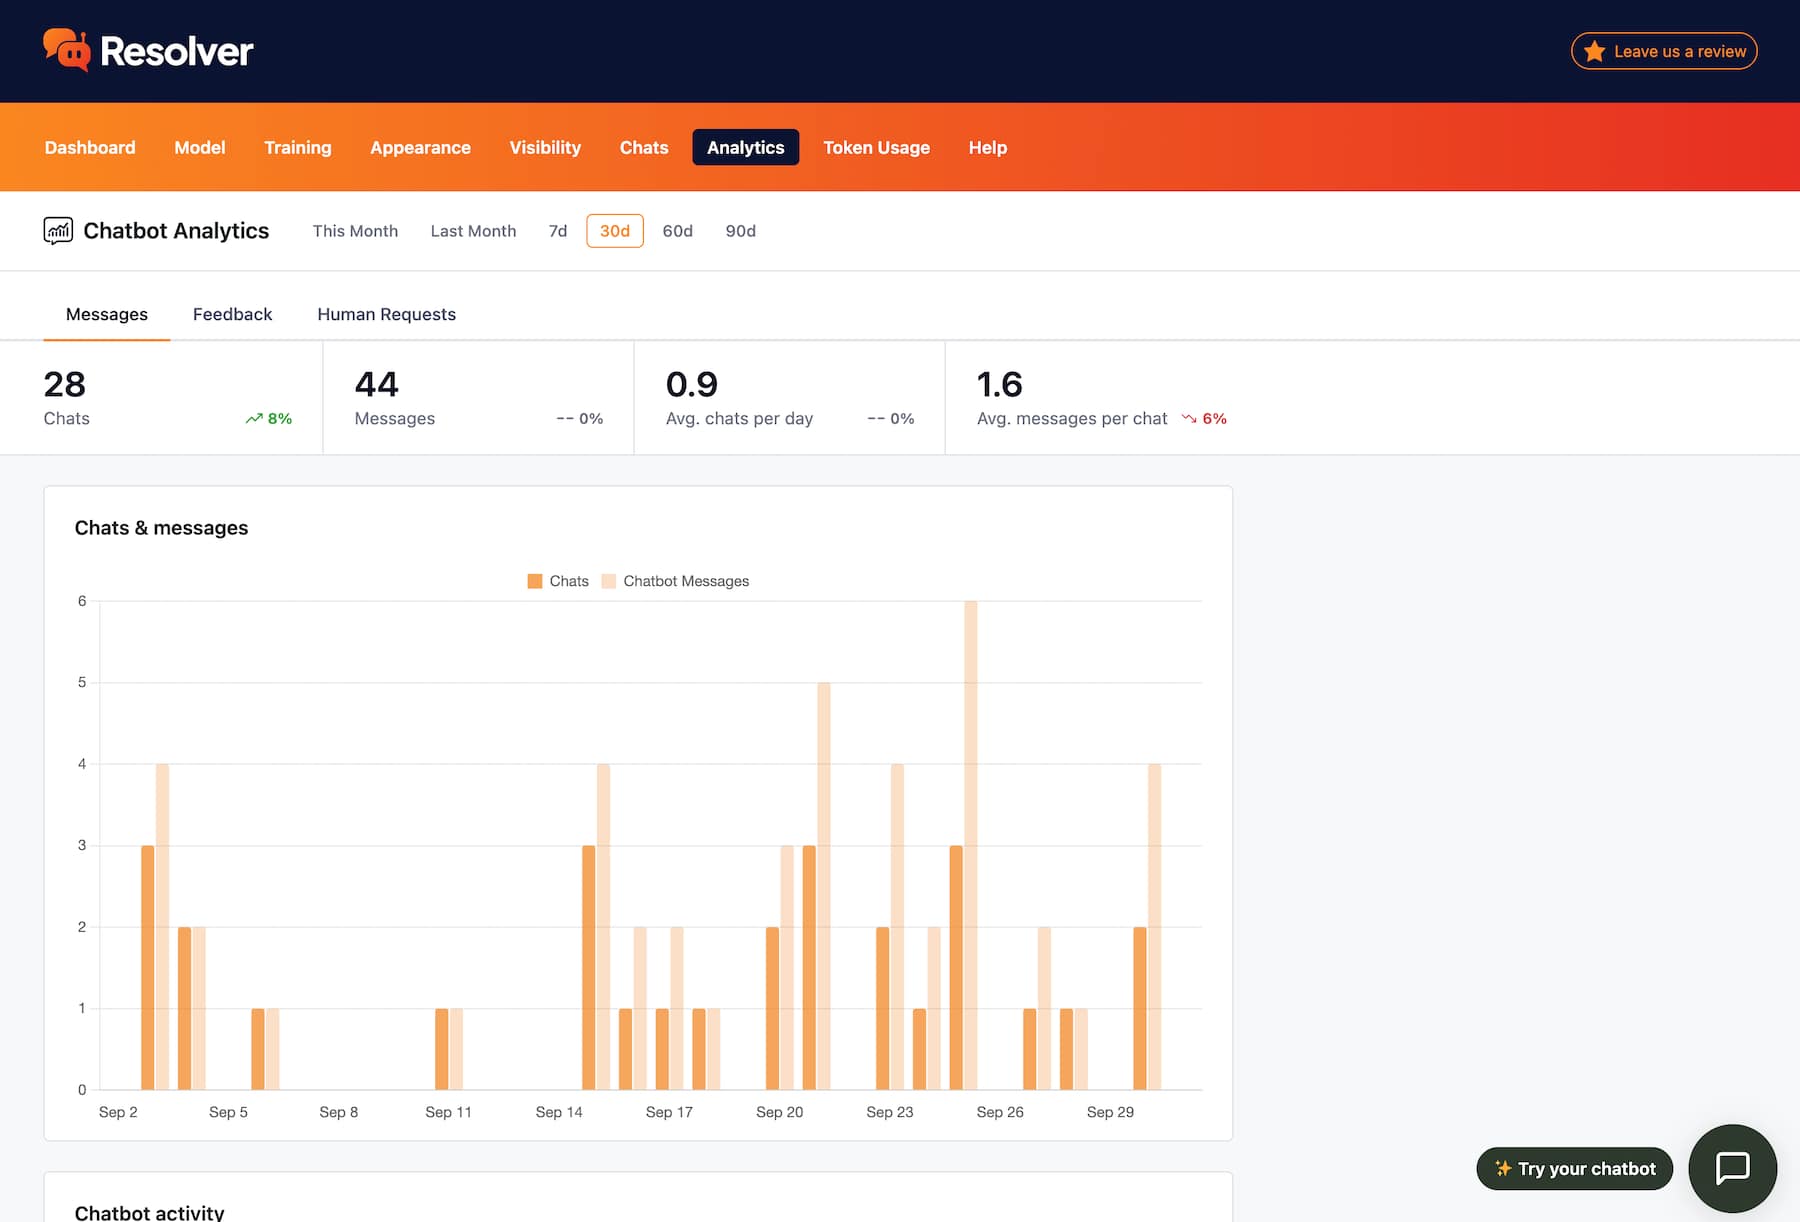Viewport: 1800px width, 1222px height.
Task: Click the 44 Messages statistic value
Action: [377, 384]
